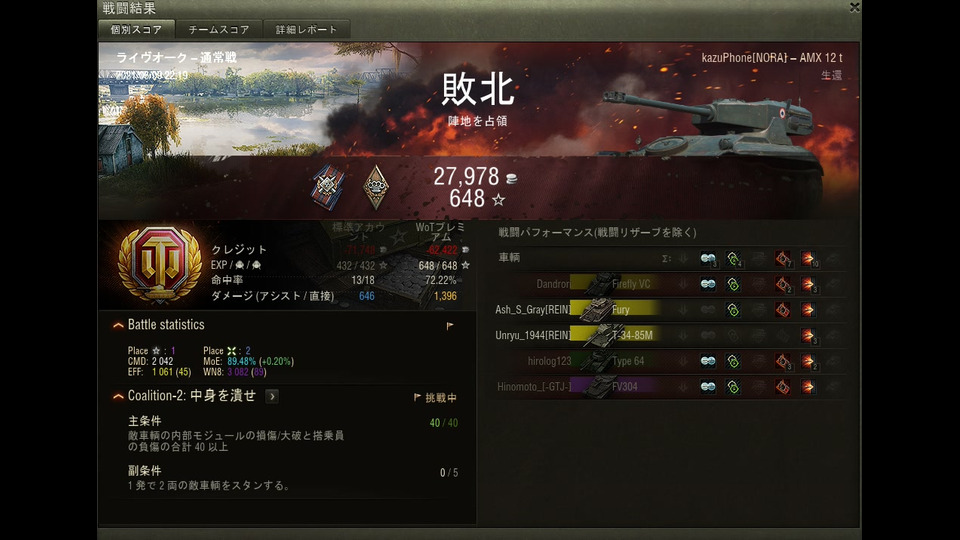The width and height of the screenshot is (960, 540).
Task: Switch to the 詳細レポート tab
Action: (306, 29)
